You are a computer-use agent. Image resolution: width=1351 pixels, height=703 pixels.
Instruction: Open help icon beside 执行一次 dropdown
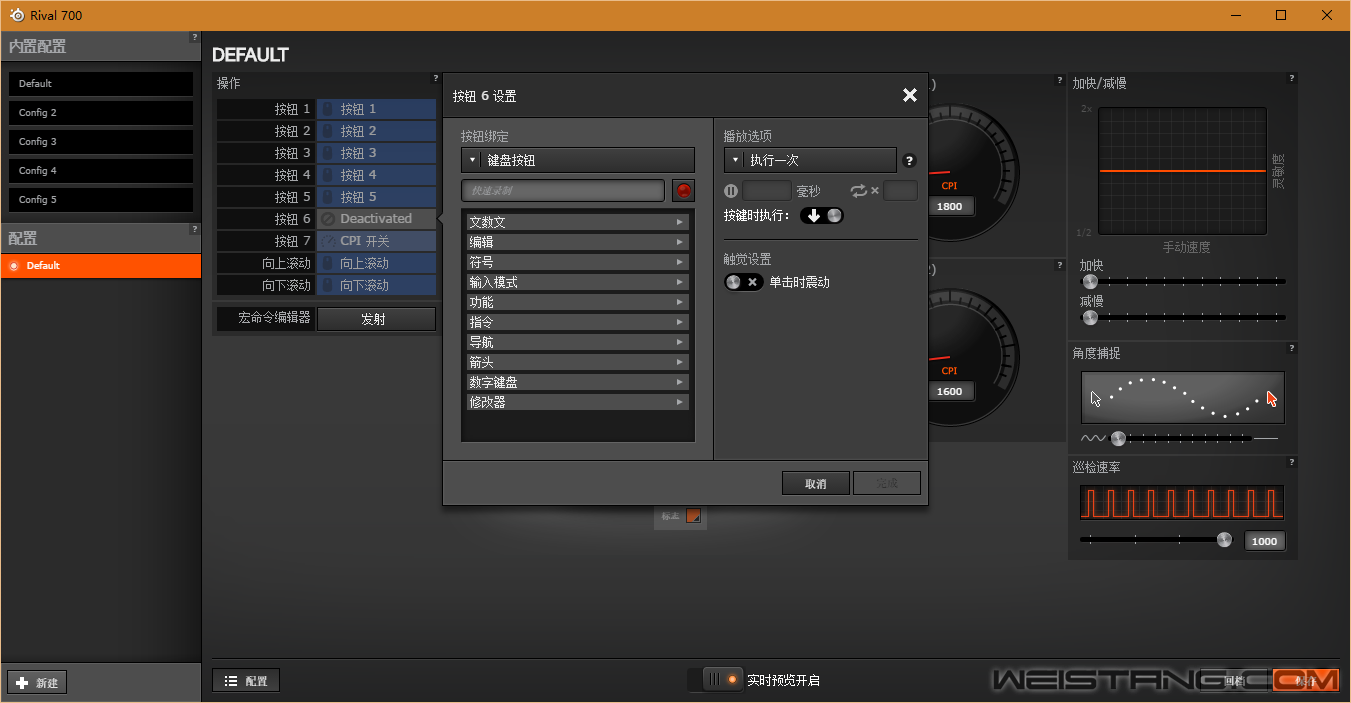click(909, 160)
